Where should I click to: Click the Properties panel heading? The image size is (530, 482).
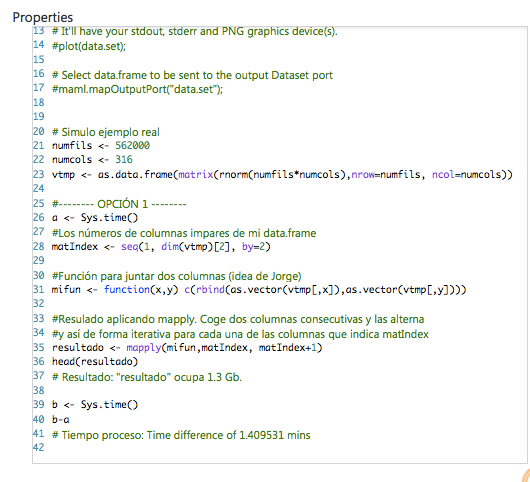[43, 17]
